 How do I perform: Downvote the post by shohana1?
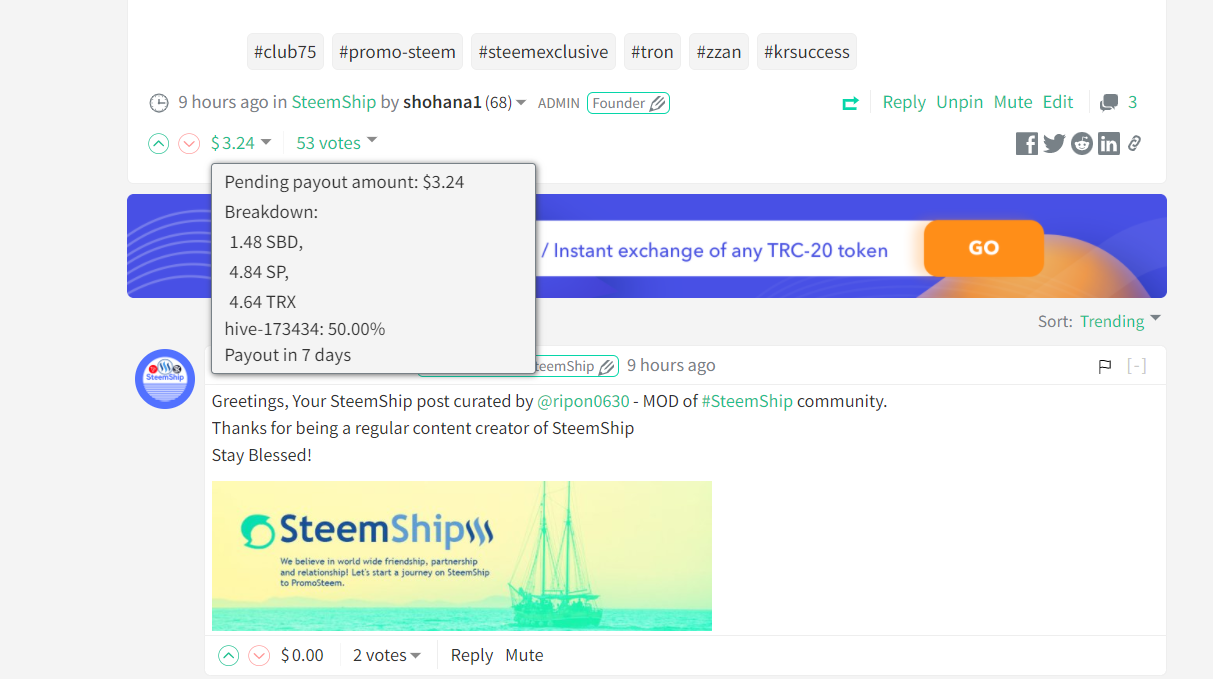click(x=189, y=143)
